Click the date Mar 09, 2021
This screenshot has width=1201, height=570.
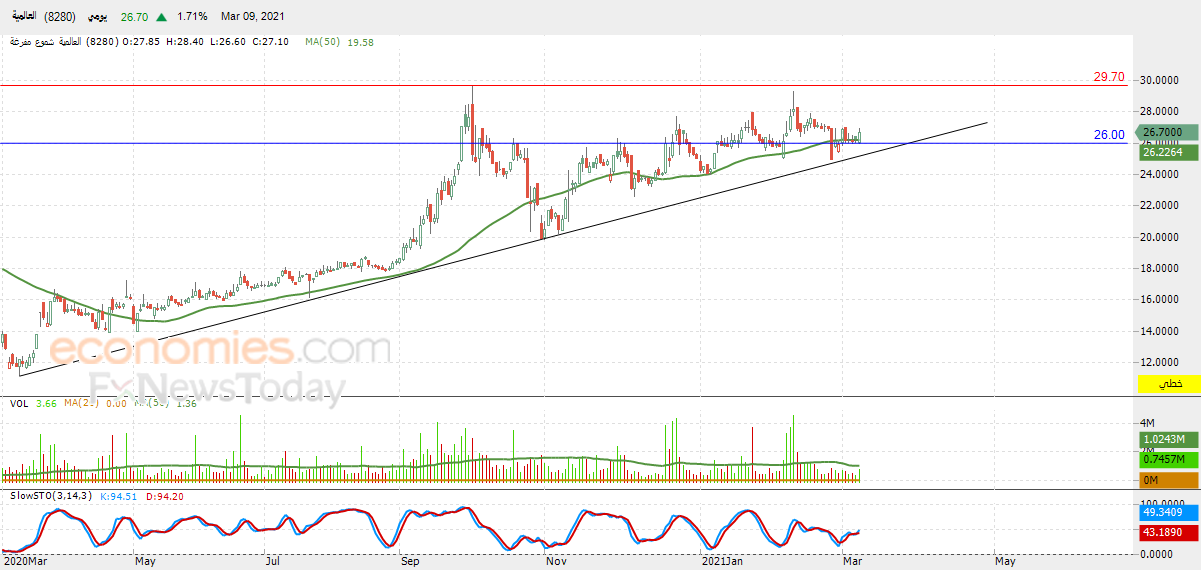tap(253, 17)
